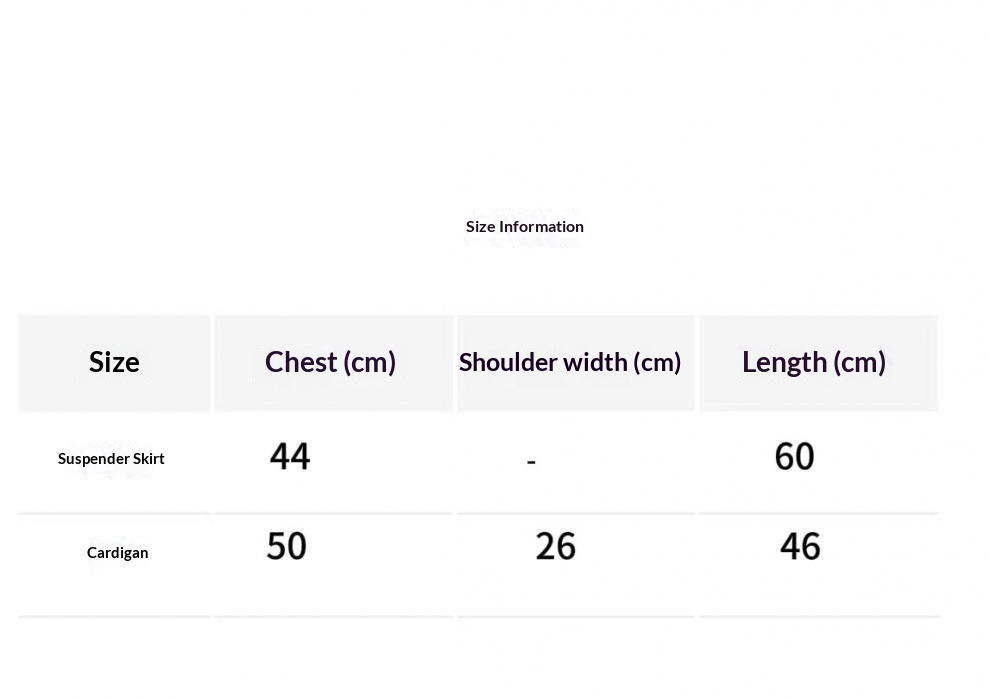The width and height of the screenshot is (990, 698).
Task: Click the bottom border line under value 26
Action: (x=575, y=616)
